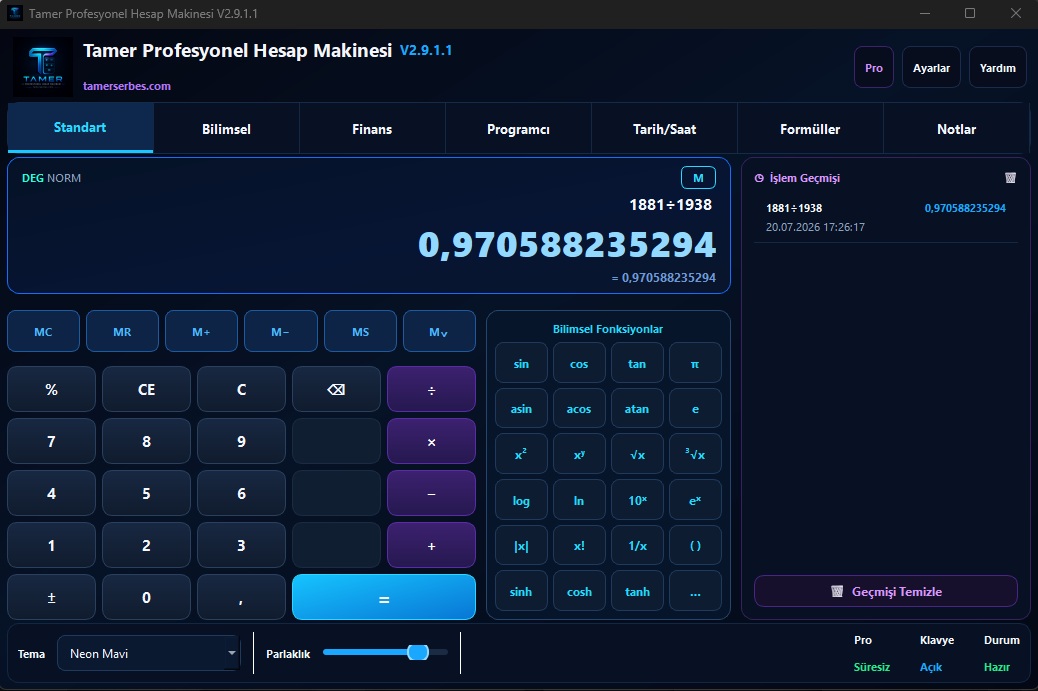Click the acos function key
This screenshot has width=1038, height=691.
coord(579,409)
